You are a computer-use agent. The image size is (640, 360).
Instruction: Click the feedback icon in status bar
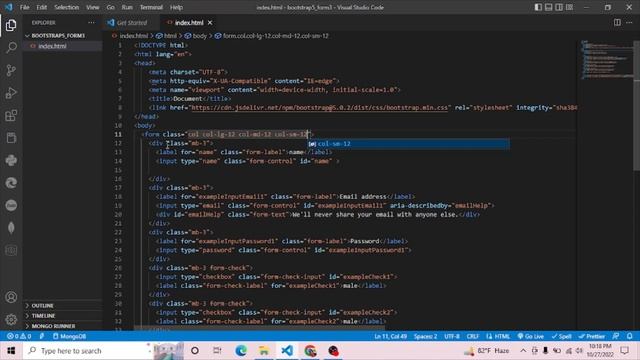pyautogui.click(x=616, y=336)
